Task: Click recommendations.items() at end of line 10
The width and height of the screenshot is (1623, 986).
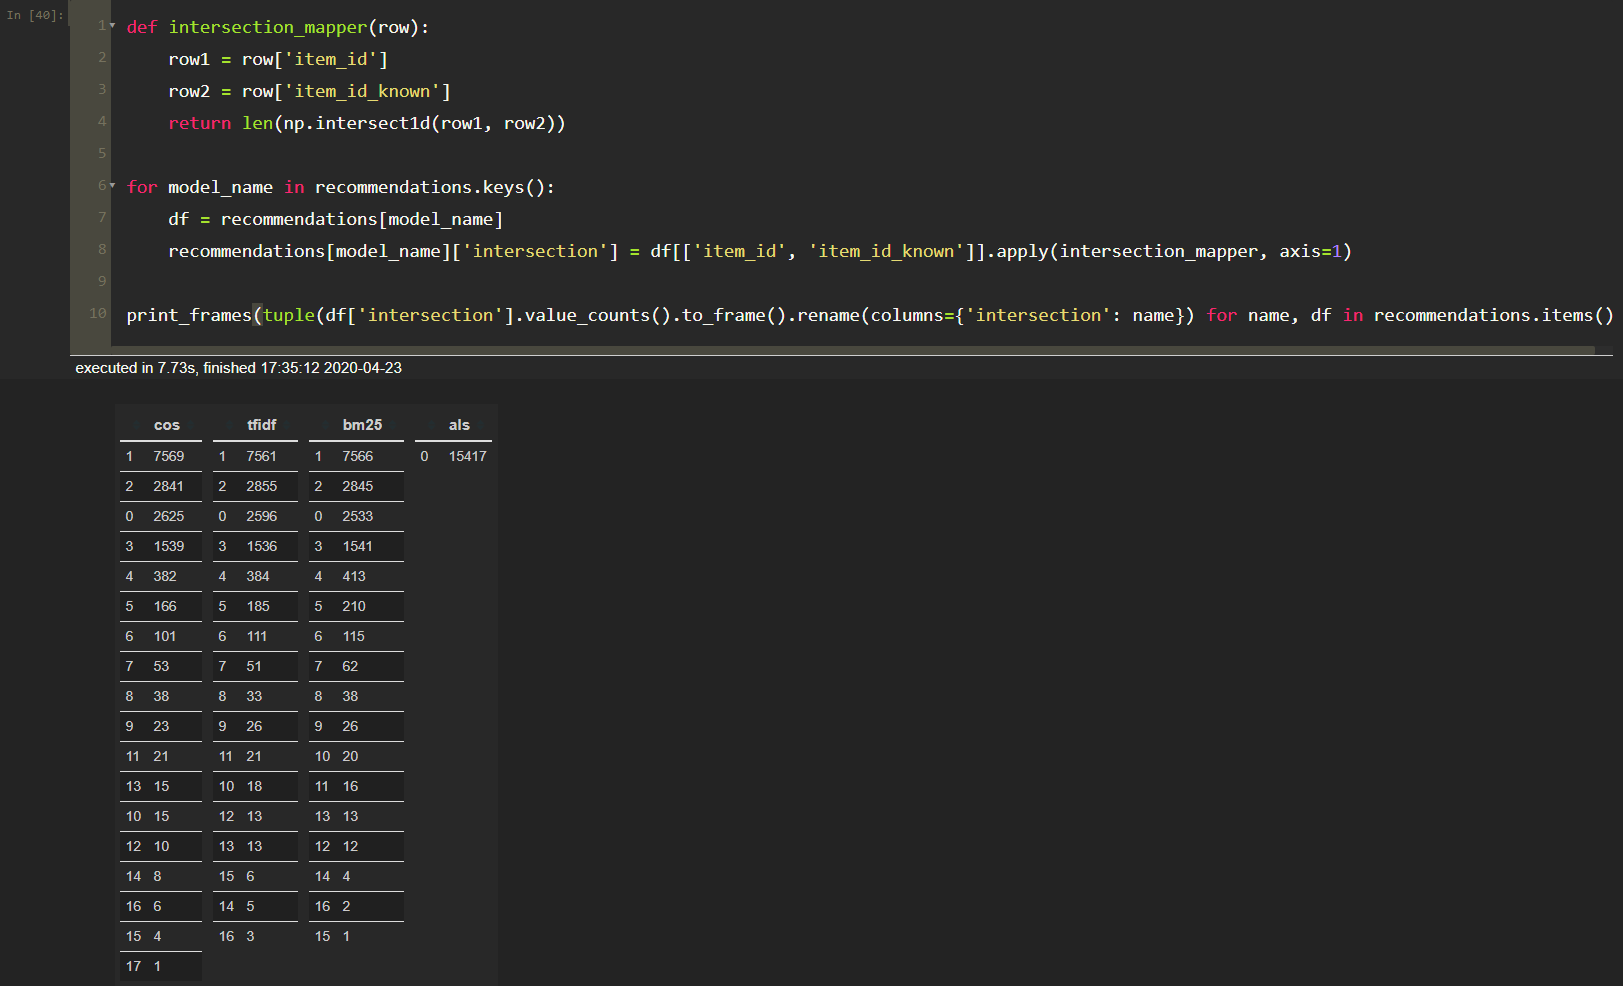Action: pyautogui.click(x=1493, y=315)
